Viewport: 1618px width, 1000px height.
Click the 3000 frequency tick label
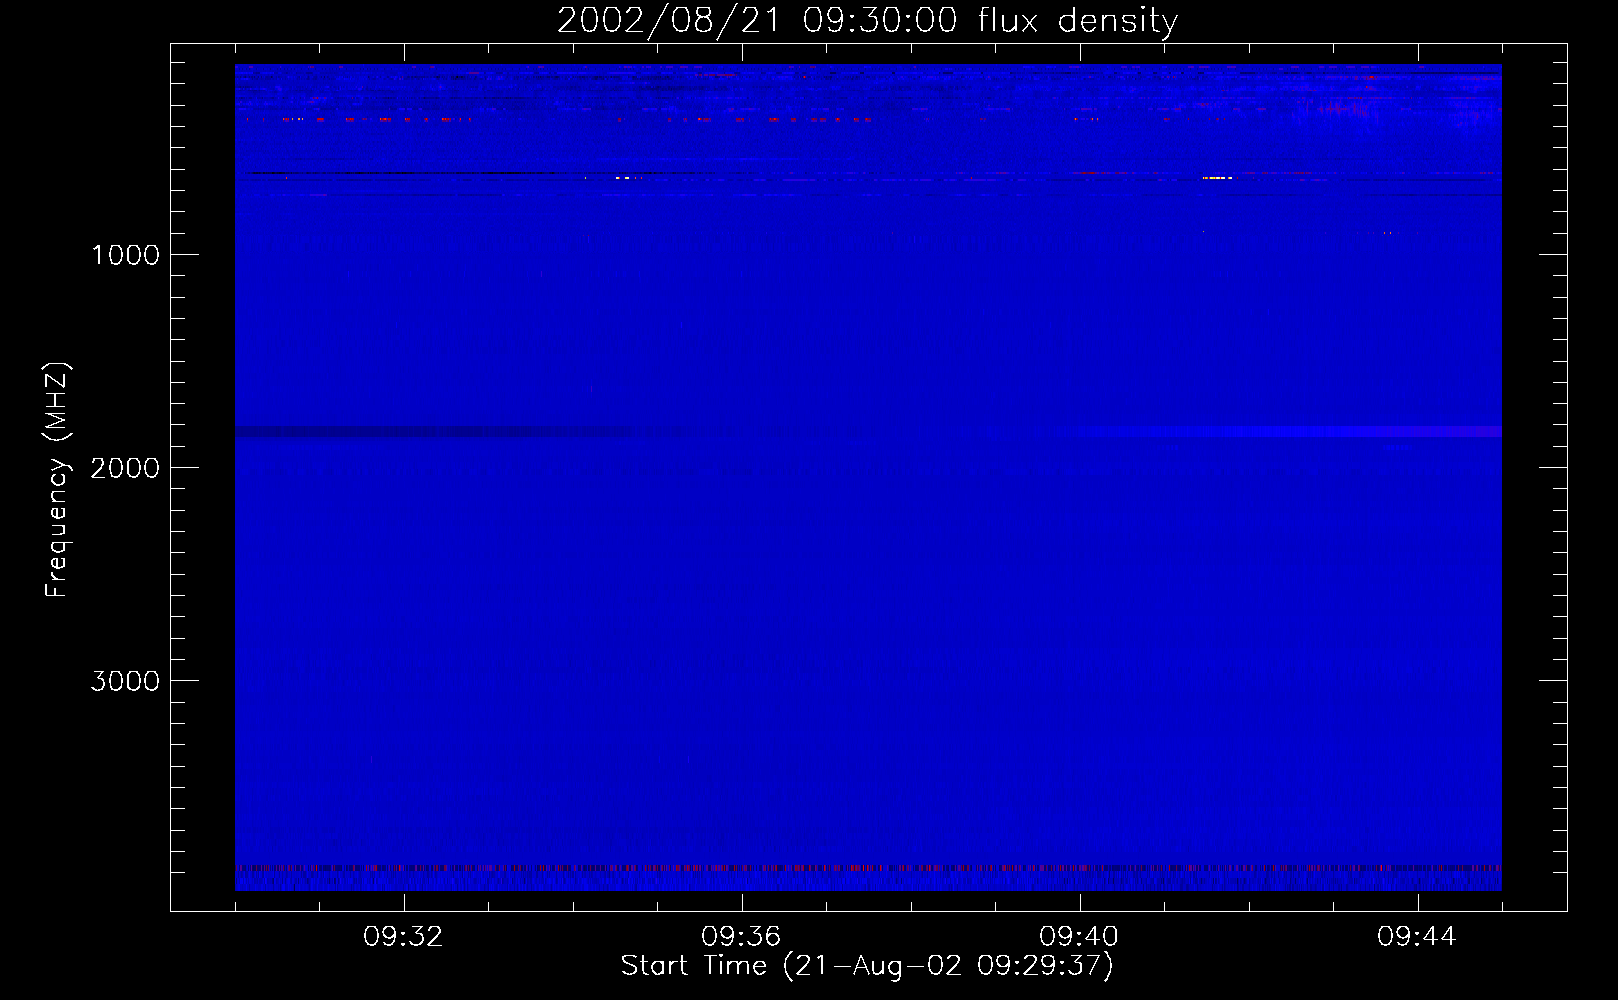(125, 681)
